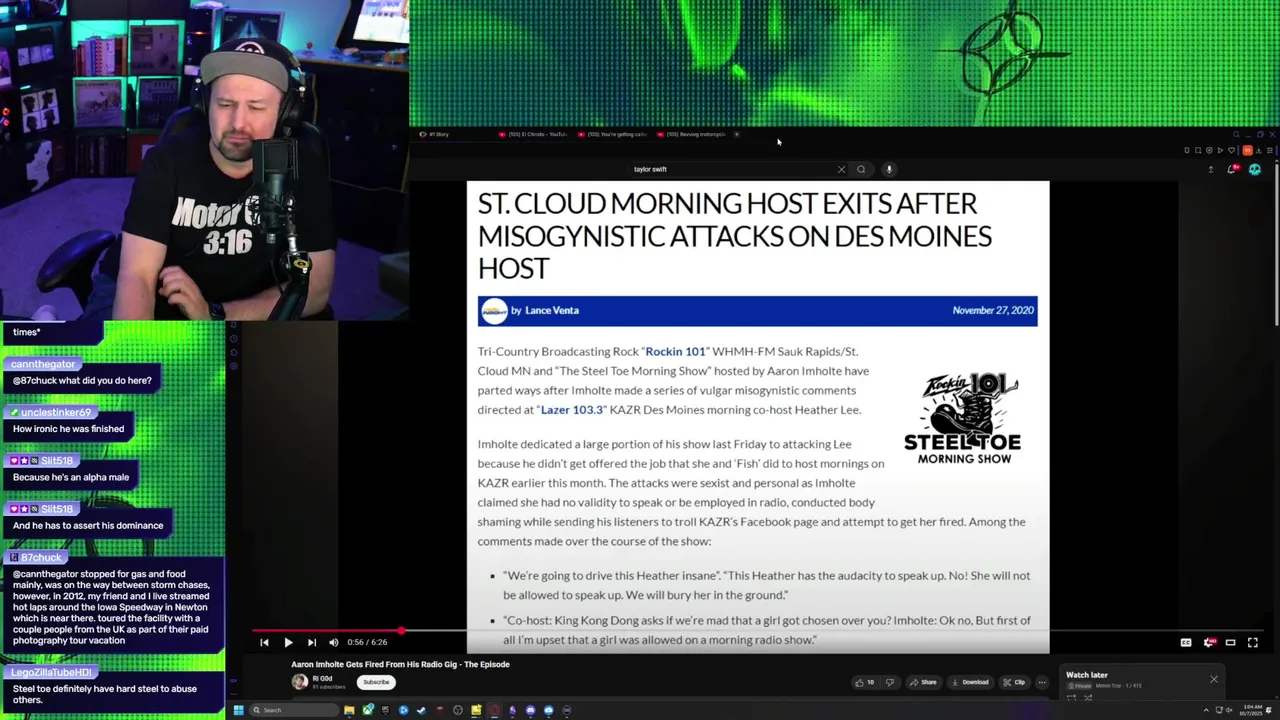This screenshot has width=1280, height=720.
Task: Subscribe to the Ri G0d channel
Action: [376, 682]
